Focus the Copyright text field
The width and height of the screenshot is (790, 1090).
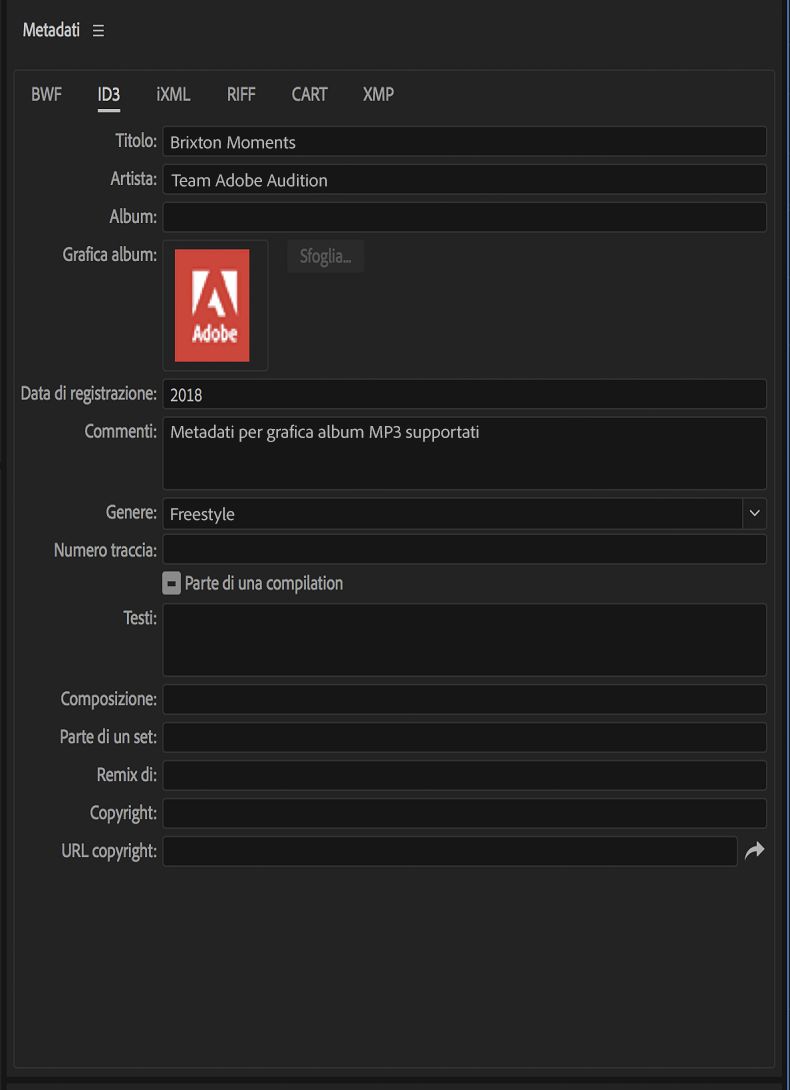point(464,813)
